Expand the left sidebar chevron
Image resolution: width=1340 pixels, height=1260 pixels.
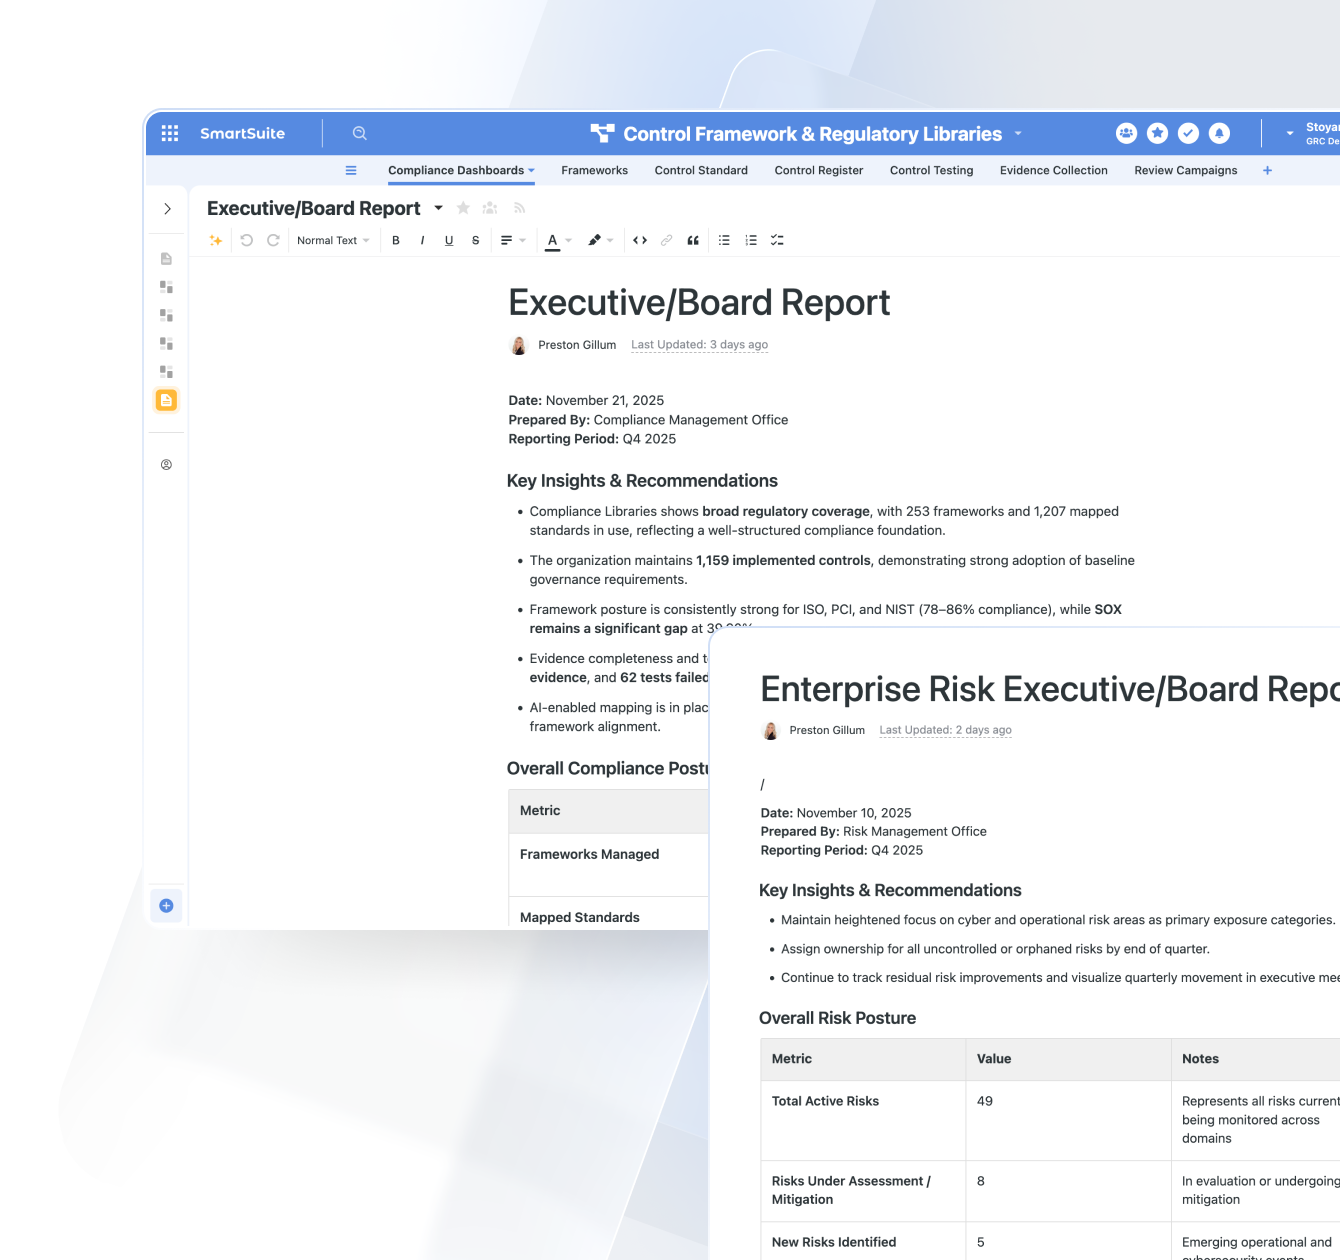[167, 209]
